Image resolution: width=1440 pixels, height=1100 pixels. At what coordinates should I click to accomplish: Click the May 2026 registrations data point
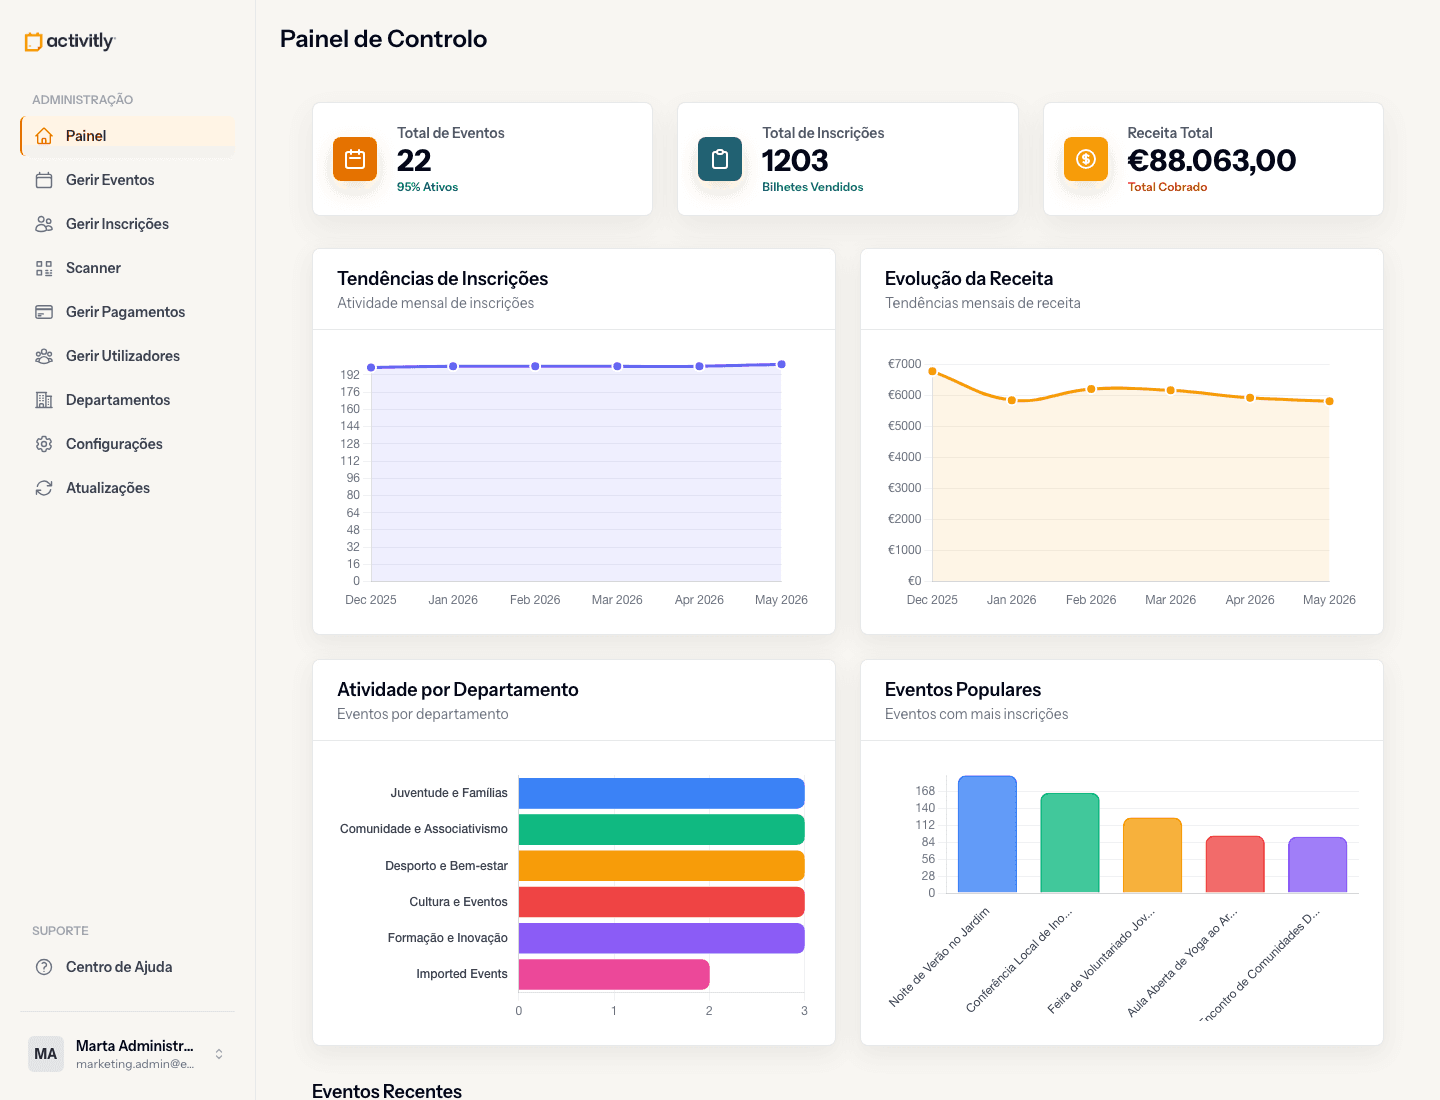tap(781, 364)
